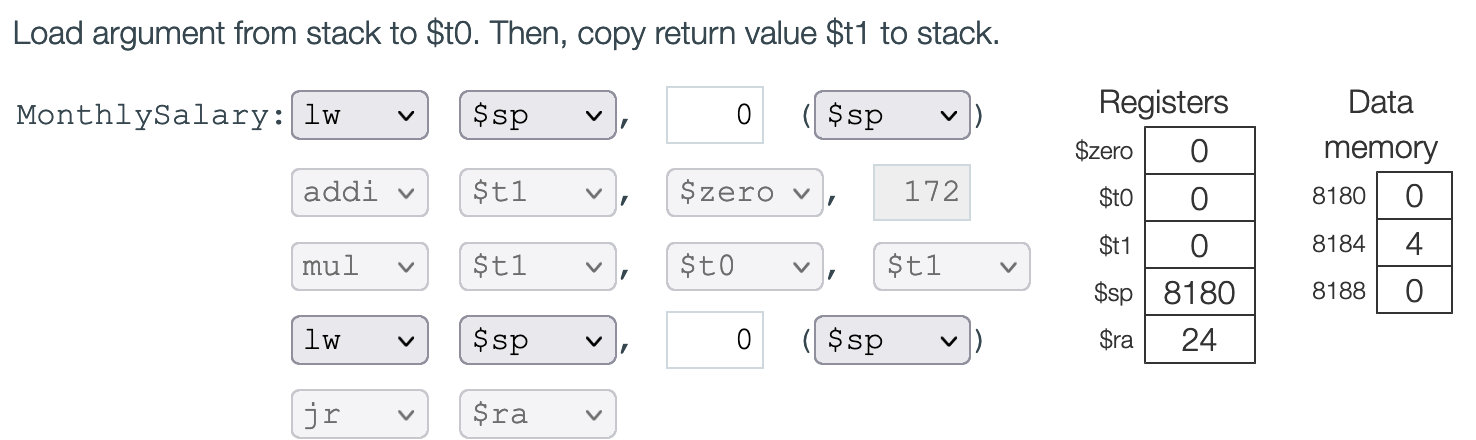Open the lw opcode dropdown beside MonthlySalary label
This screenshot has height=440, width=1476.
(x=359, y=115)
